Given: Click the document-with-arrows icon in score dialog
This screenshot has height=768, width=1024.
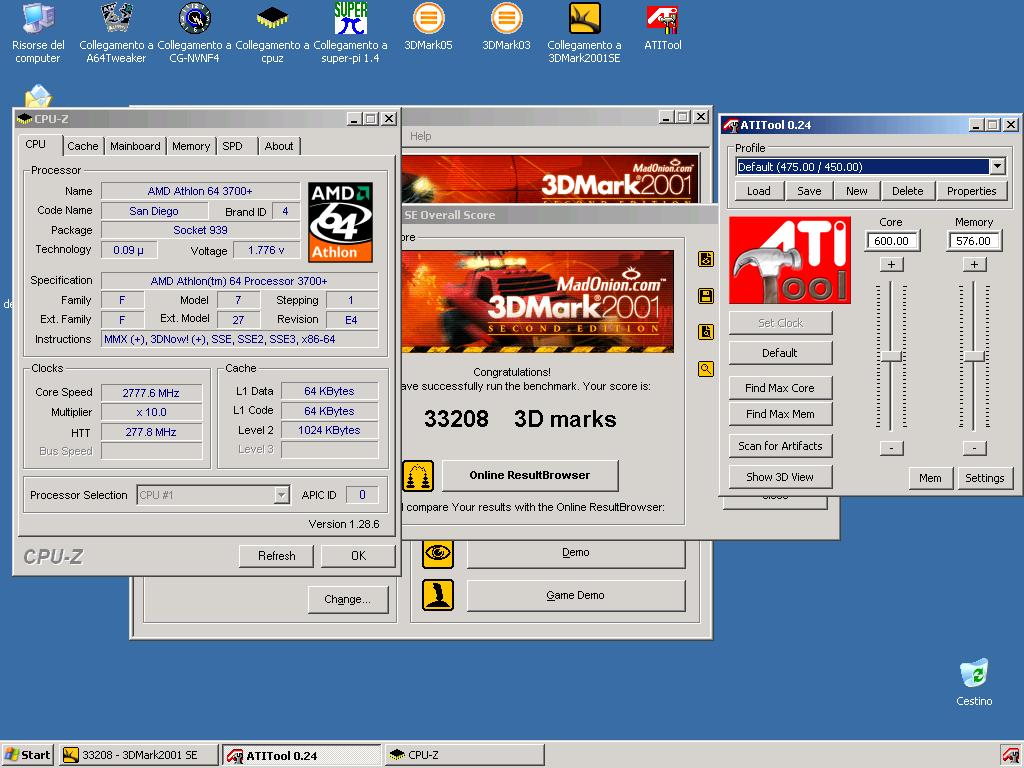Looking at the screenshot, I should coord(705,259).
